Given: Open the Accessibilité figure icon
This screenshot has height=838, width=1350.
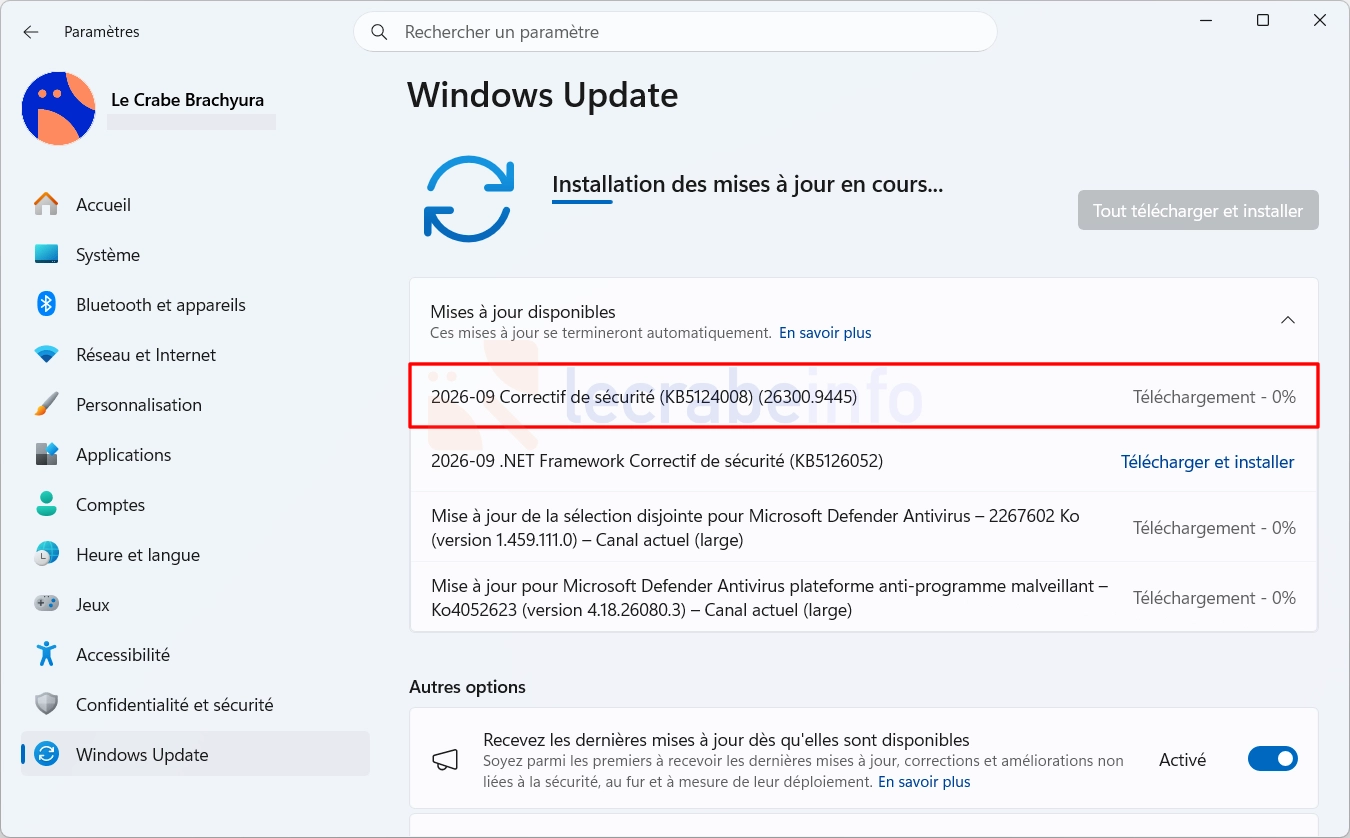Looking at the screenshot, I should click(x=46, y=654).
